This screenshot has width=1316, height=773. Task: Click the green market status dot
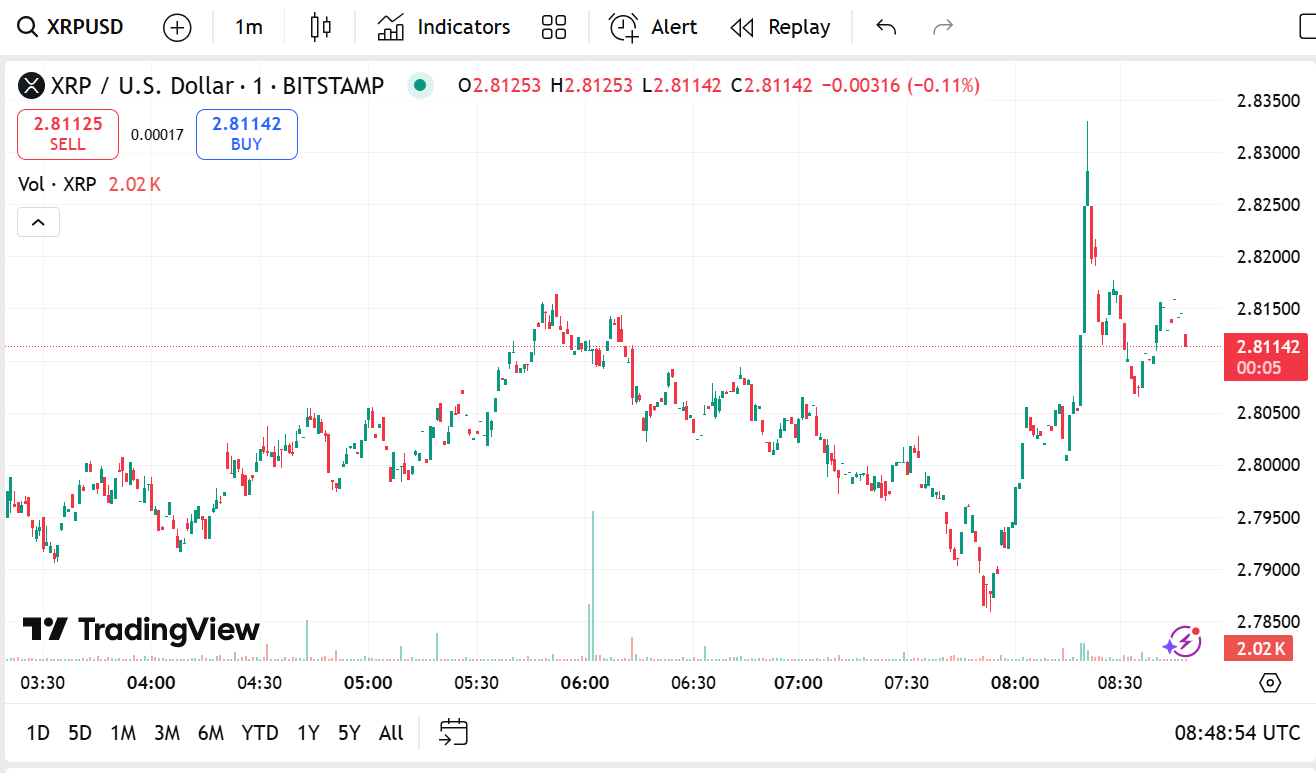[x=420, y=86]
